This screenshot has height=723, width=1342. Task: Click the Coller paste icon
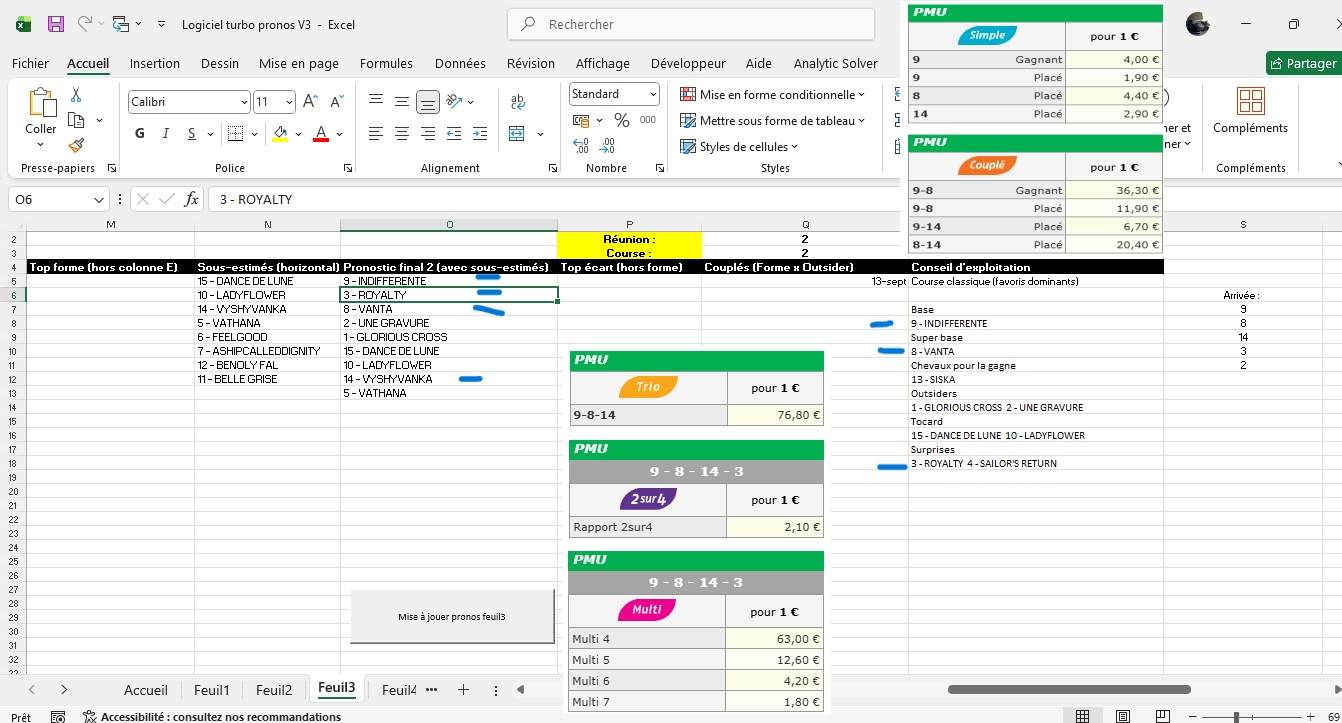point(41,103)
